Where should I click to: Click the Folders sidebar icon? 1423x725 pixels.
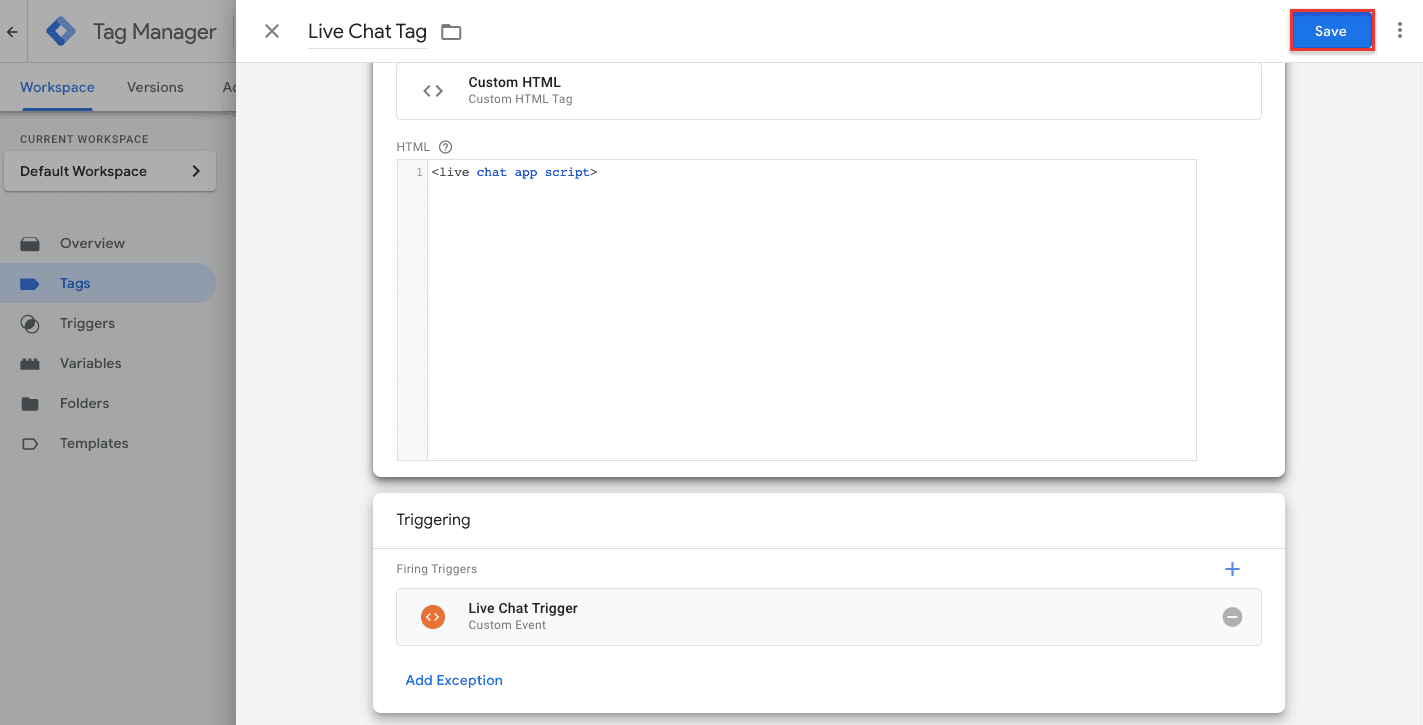click(30, 403)
